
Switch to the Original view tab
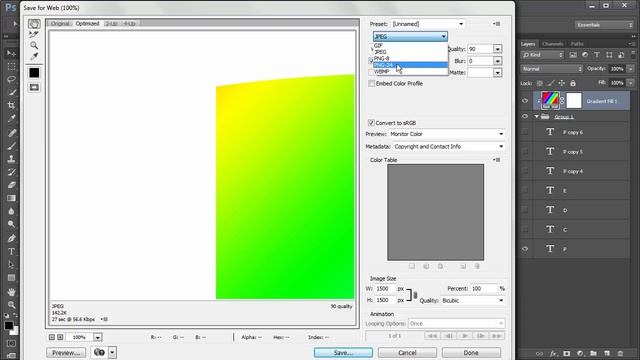pyautogui.click(x=60, y=23)
